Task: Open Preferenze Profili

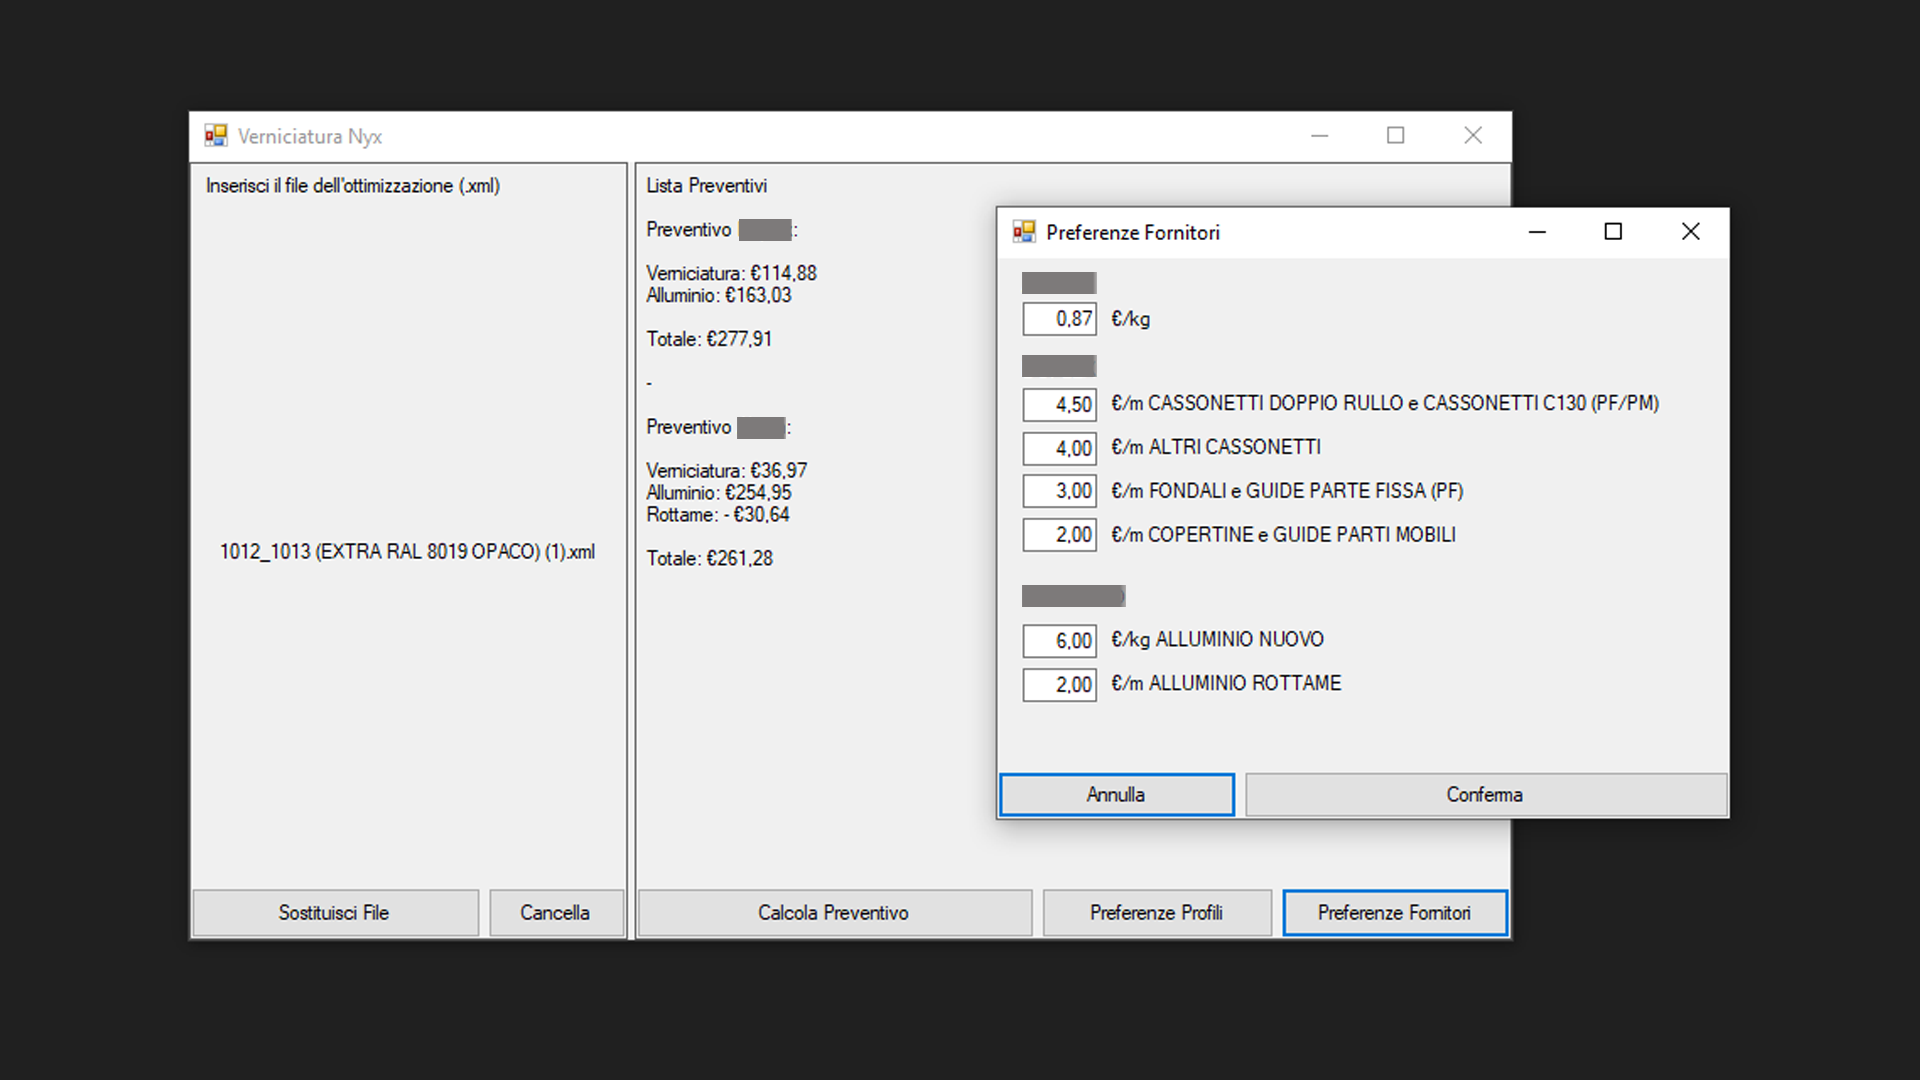Action: pyautogui.click(x=1157, y=913)
